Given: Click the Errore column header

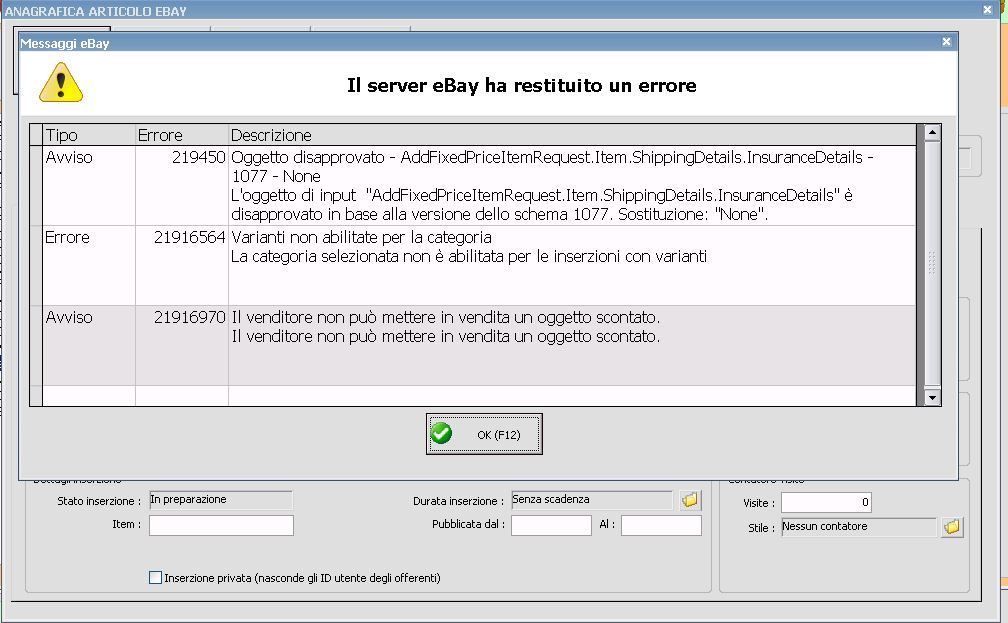Looking at the screenshot, I should [x=182, y=135].
